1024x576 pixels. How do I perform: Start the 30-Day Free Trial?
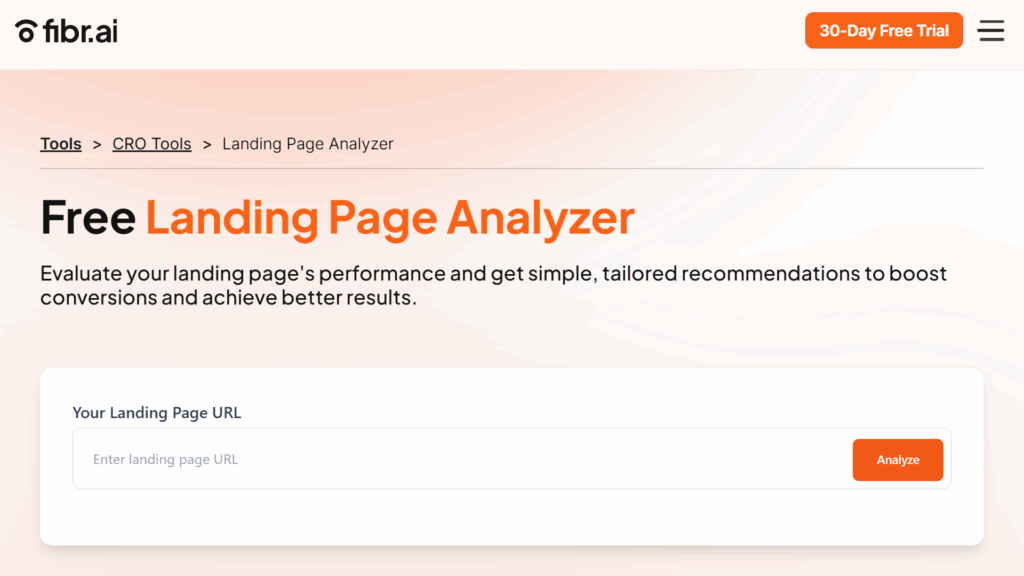[883, 31]
